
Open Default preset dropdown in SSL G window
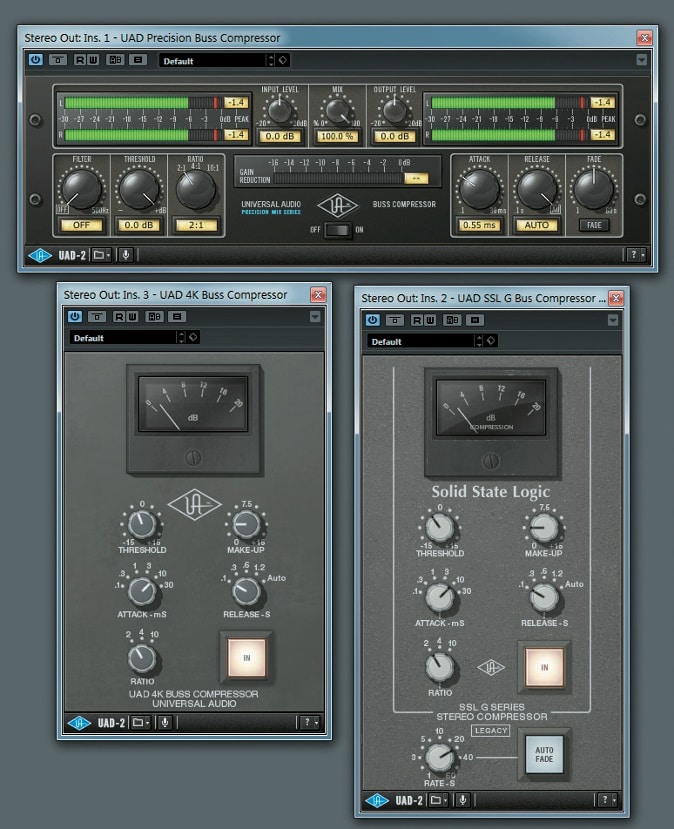421,342
